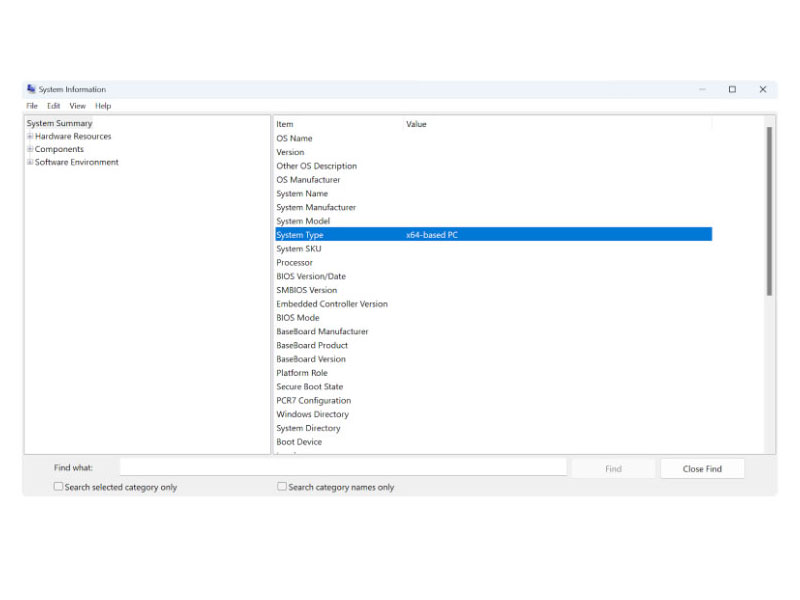The image size is (800, 600).
Task: Click the Find button
Action: click(x=613, y=468)
